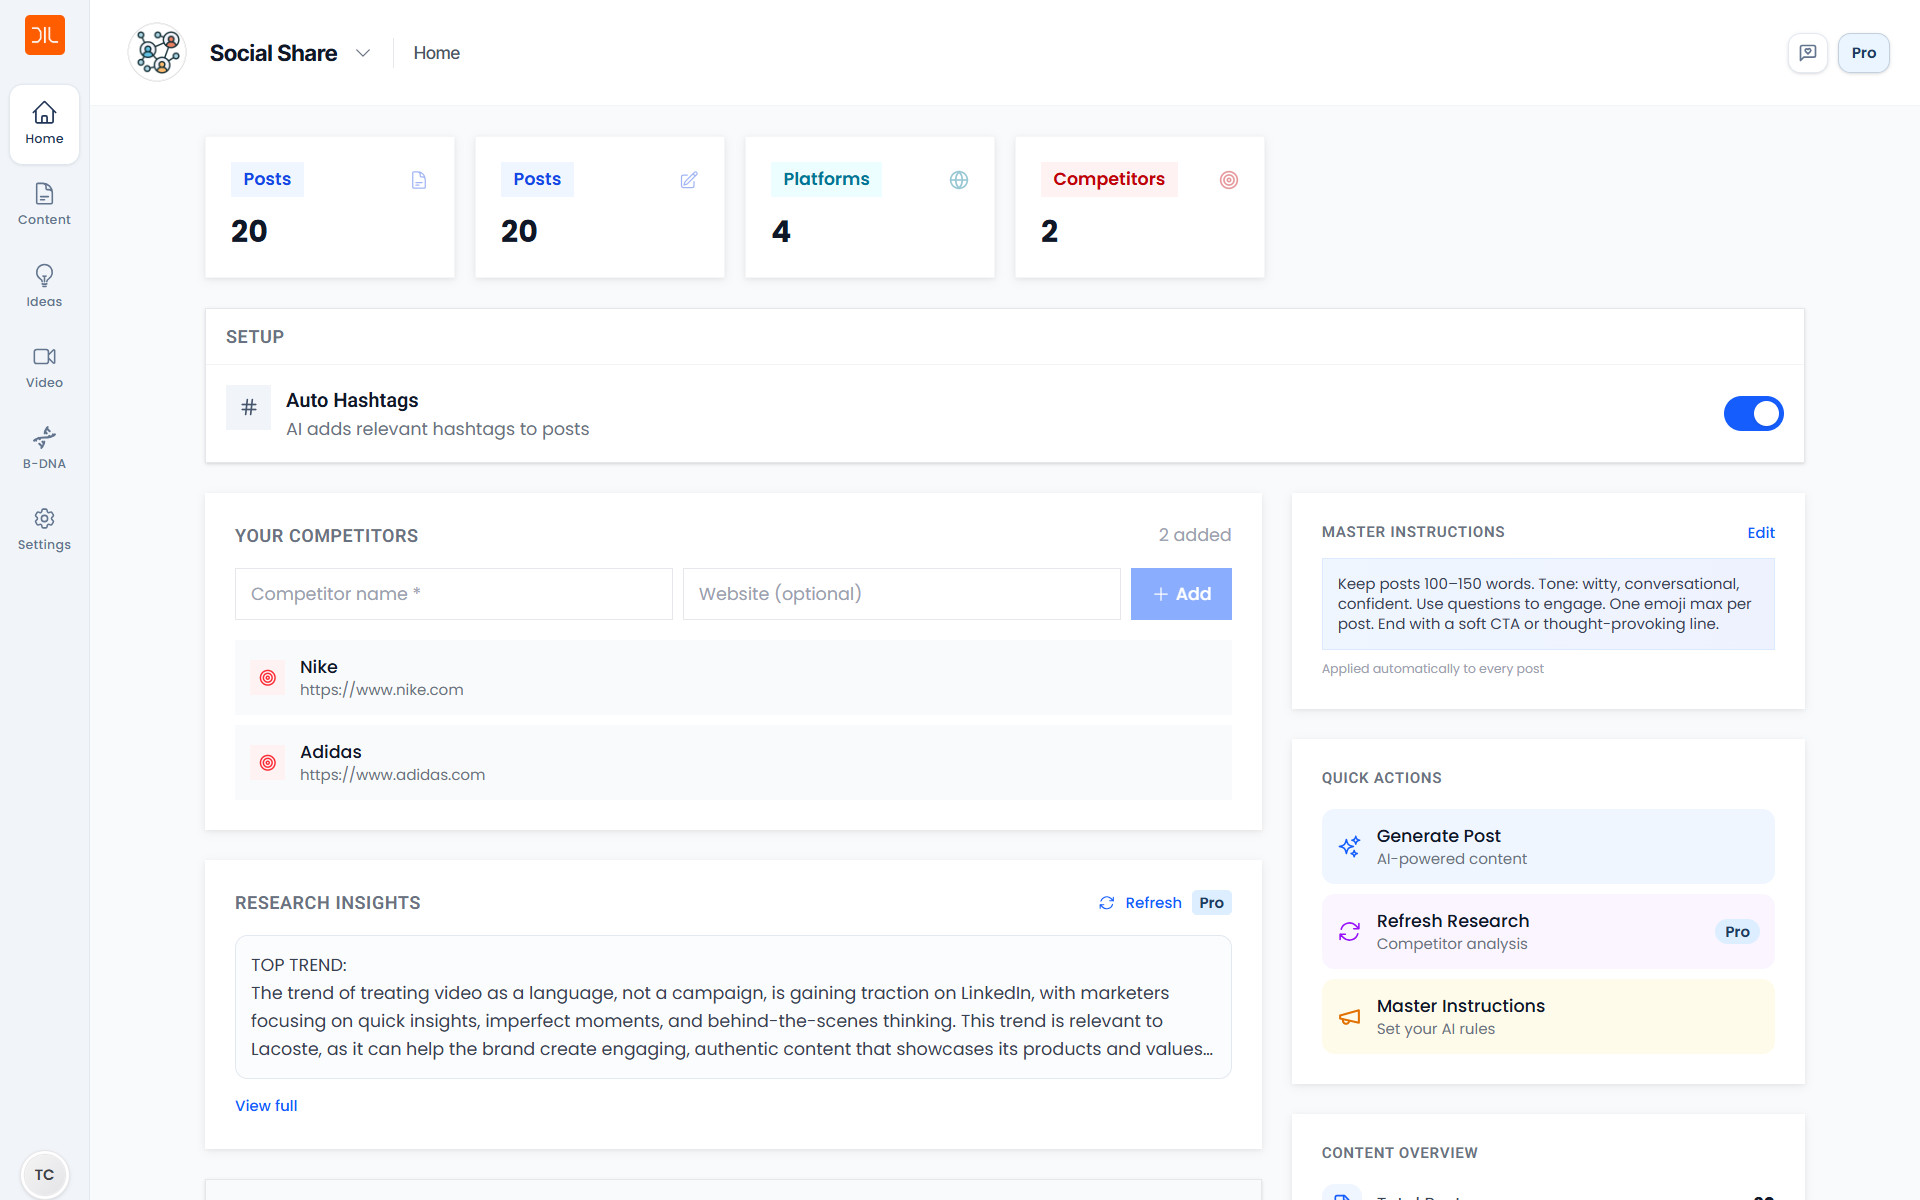The width and height of the screenshot is (1920, 1200).
Task: Click the target icon on Competitors card
Action: click(1229, 180)
